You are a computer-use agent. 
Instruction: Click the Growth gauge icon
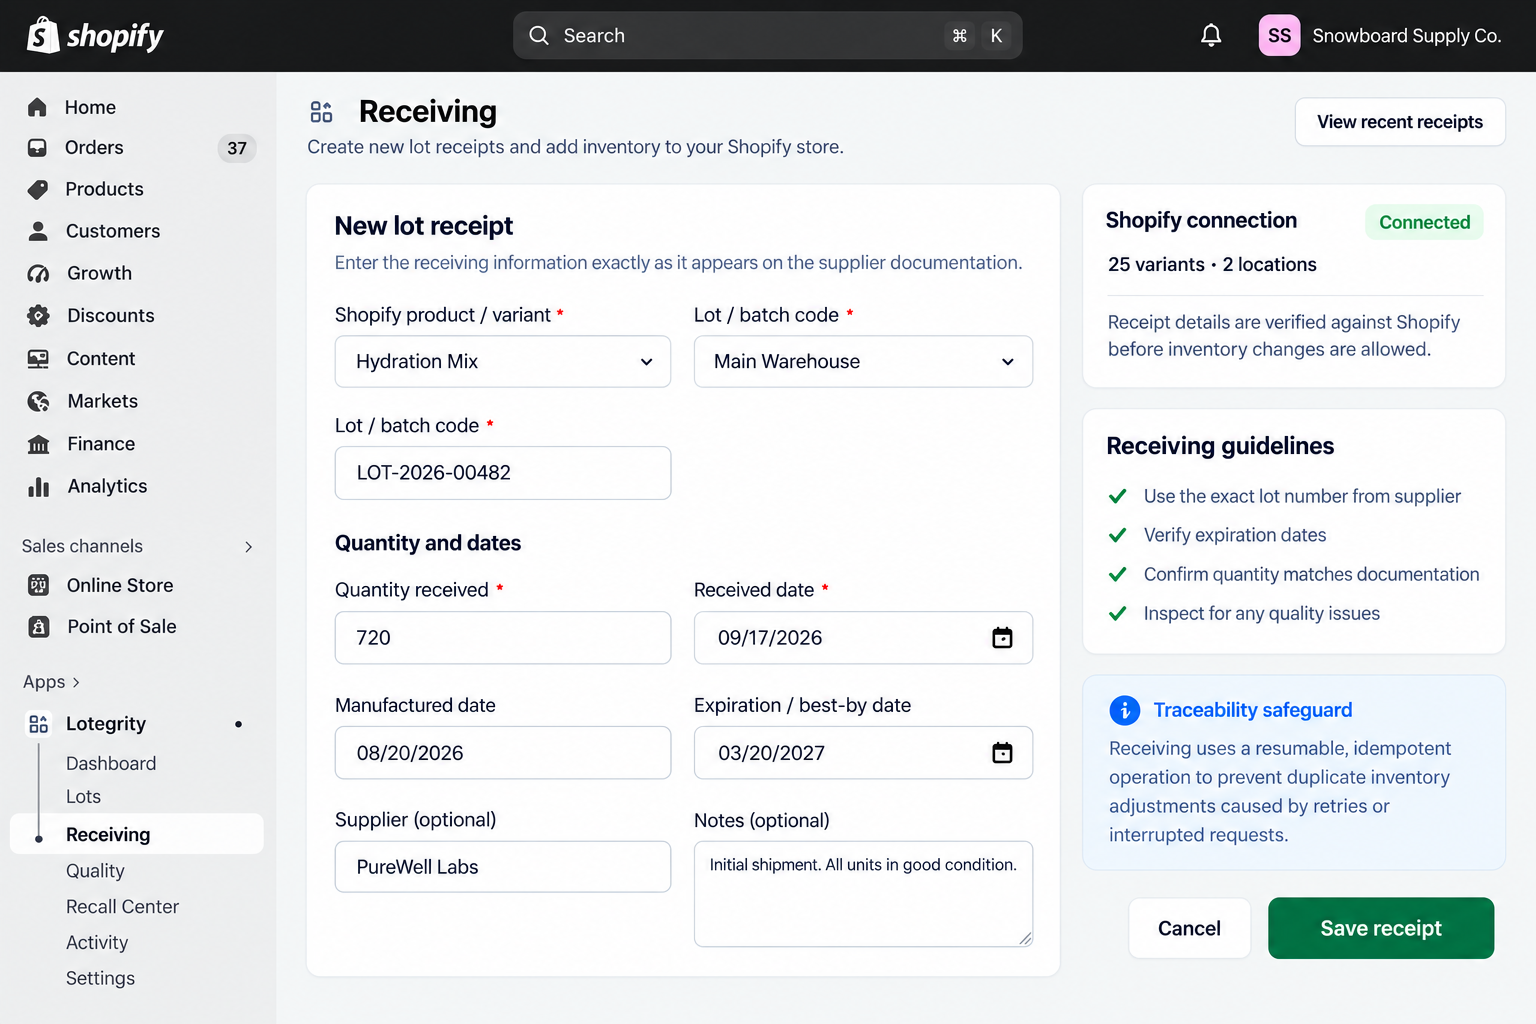click(x=38, y=273)
